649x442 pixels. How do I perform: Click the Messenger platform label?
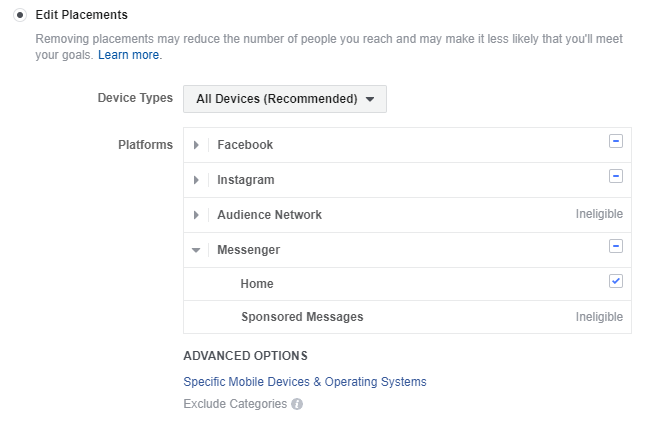249,250
